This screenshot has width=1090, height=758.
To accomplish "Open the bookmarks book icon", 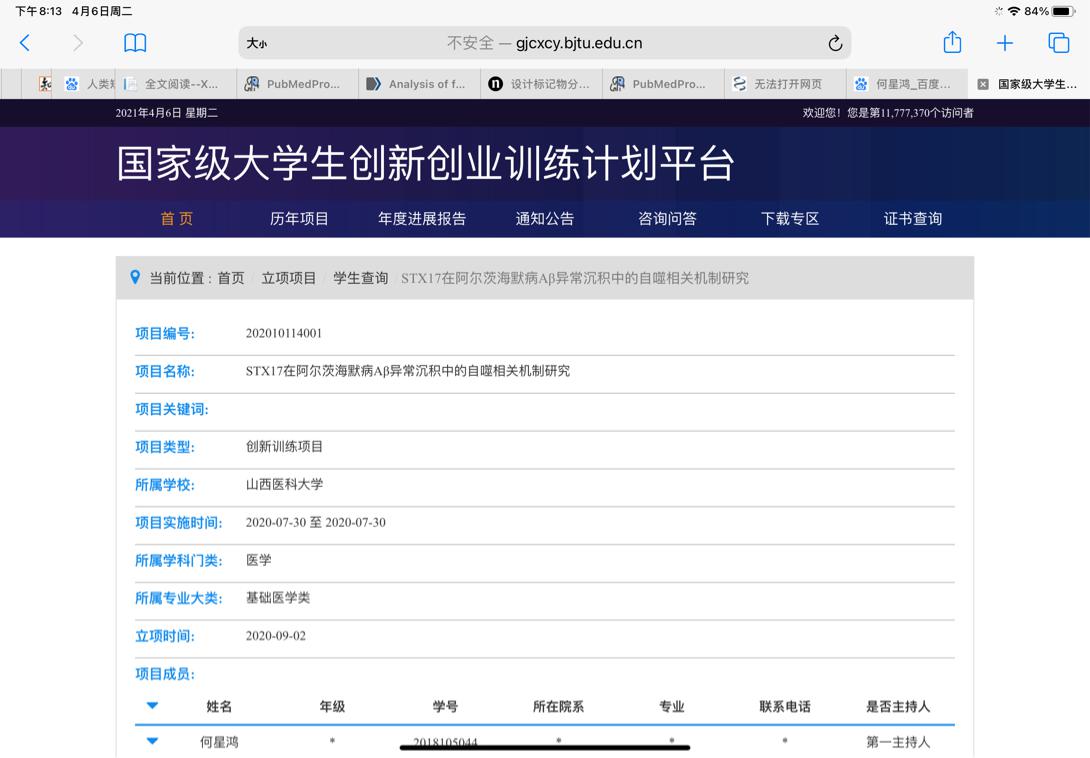I will (x=135, y=43).
